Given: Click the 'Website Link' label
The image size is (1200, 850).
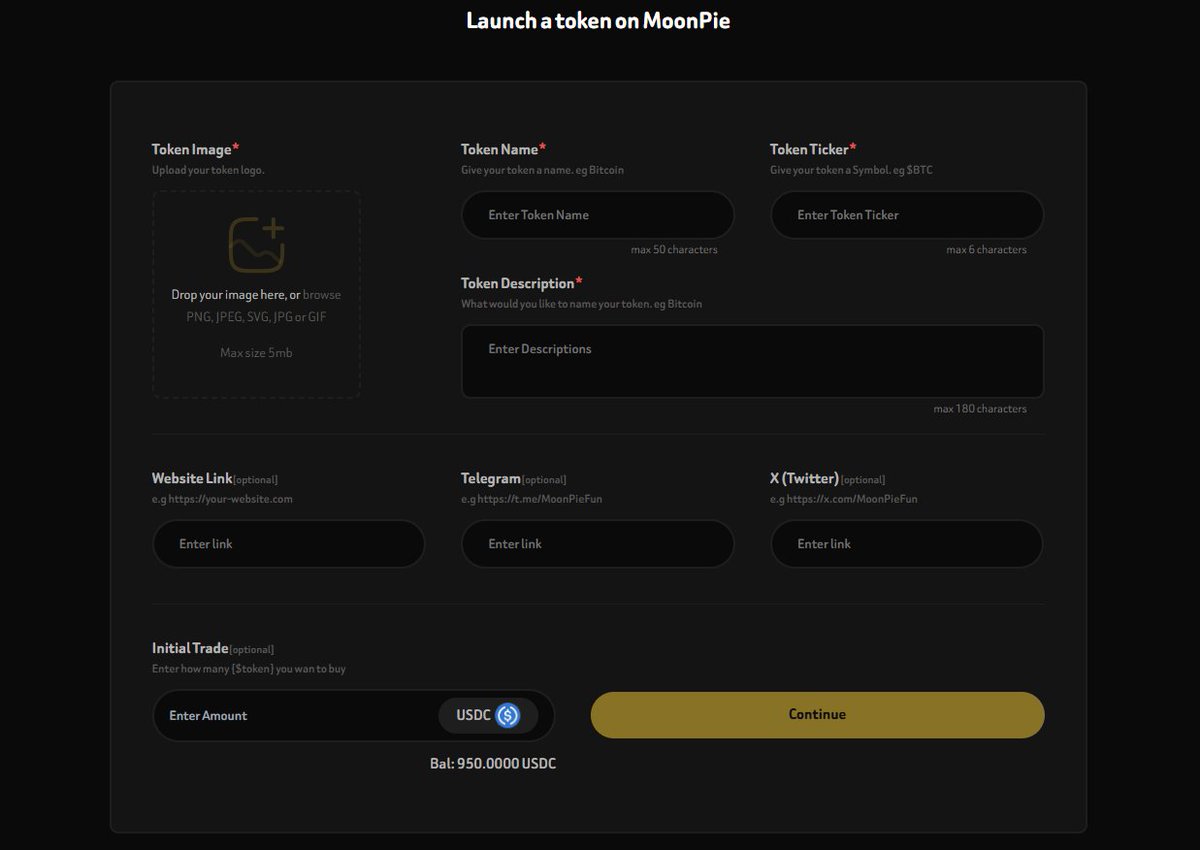Looking at the screenshot, I should (x=192, y=479).
